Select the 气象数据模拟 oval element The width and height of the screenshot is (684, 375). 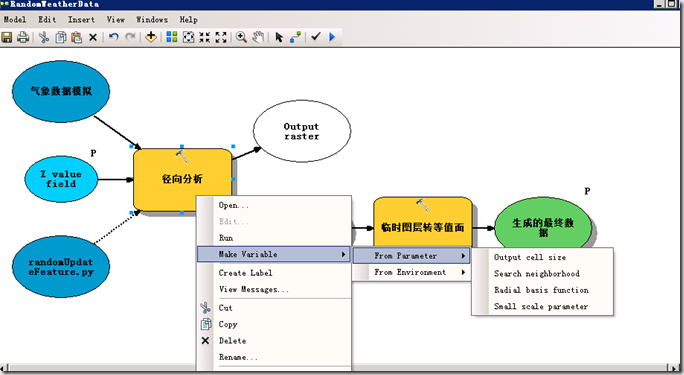pos(61,91)
